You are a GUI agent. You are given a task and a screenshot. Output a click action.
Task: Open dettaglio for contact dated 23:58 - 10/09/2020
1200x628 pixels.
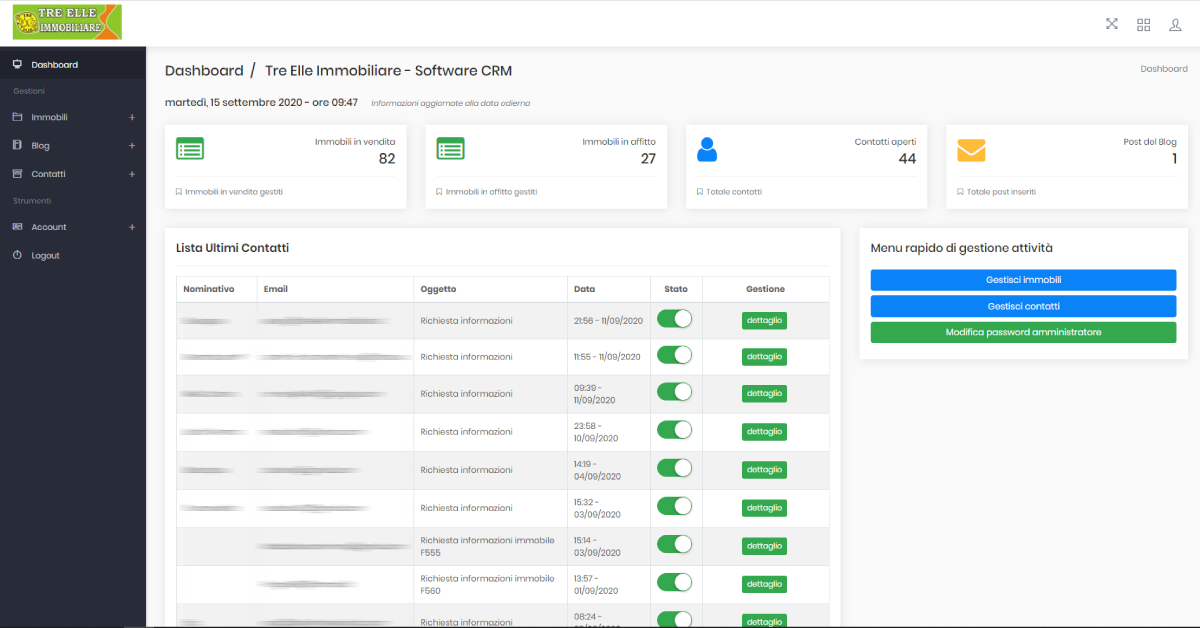coord(764,432)
